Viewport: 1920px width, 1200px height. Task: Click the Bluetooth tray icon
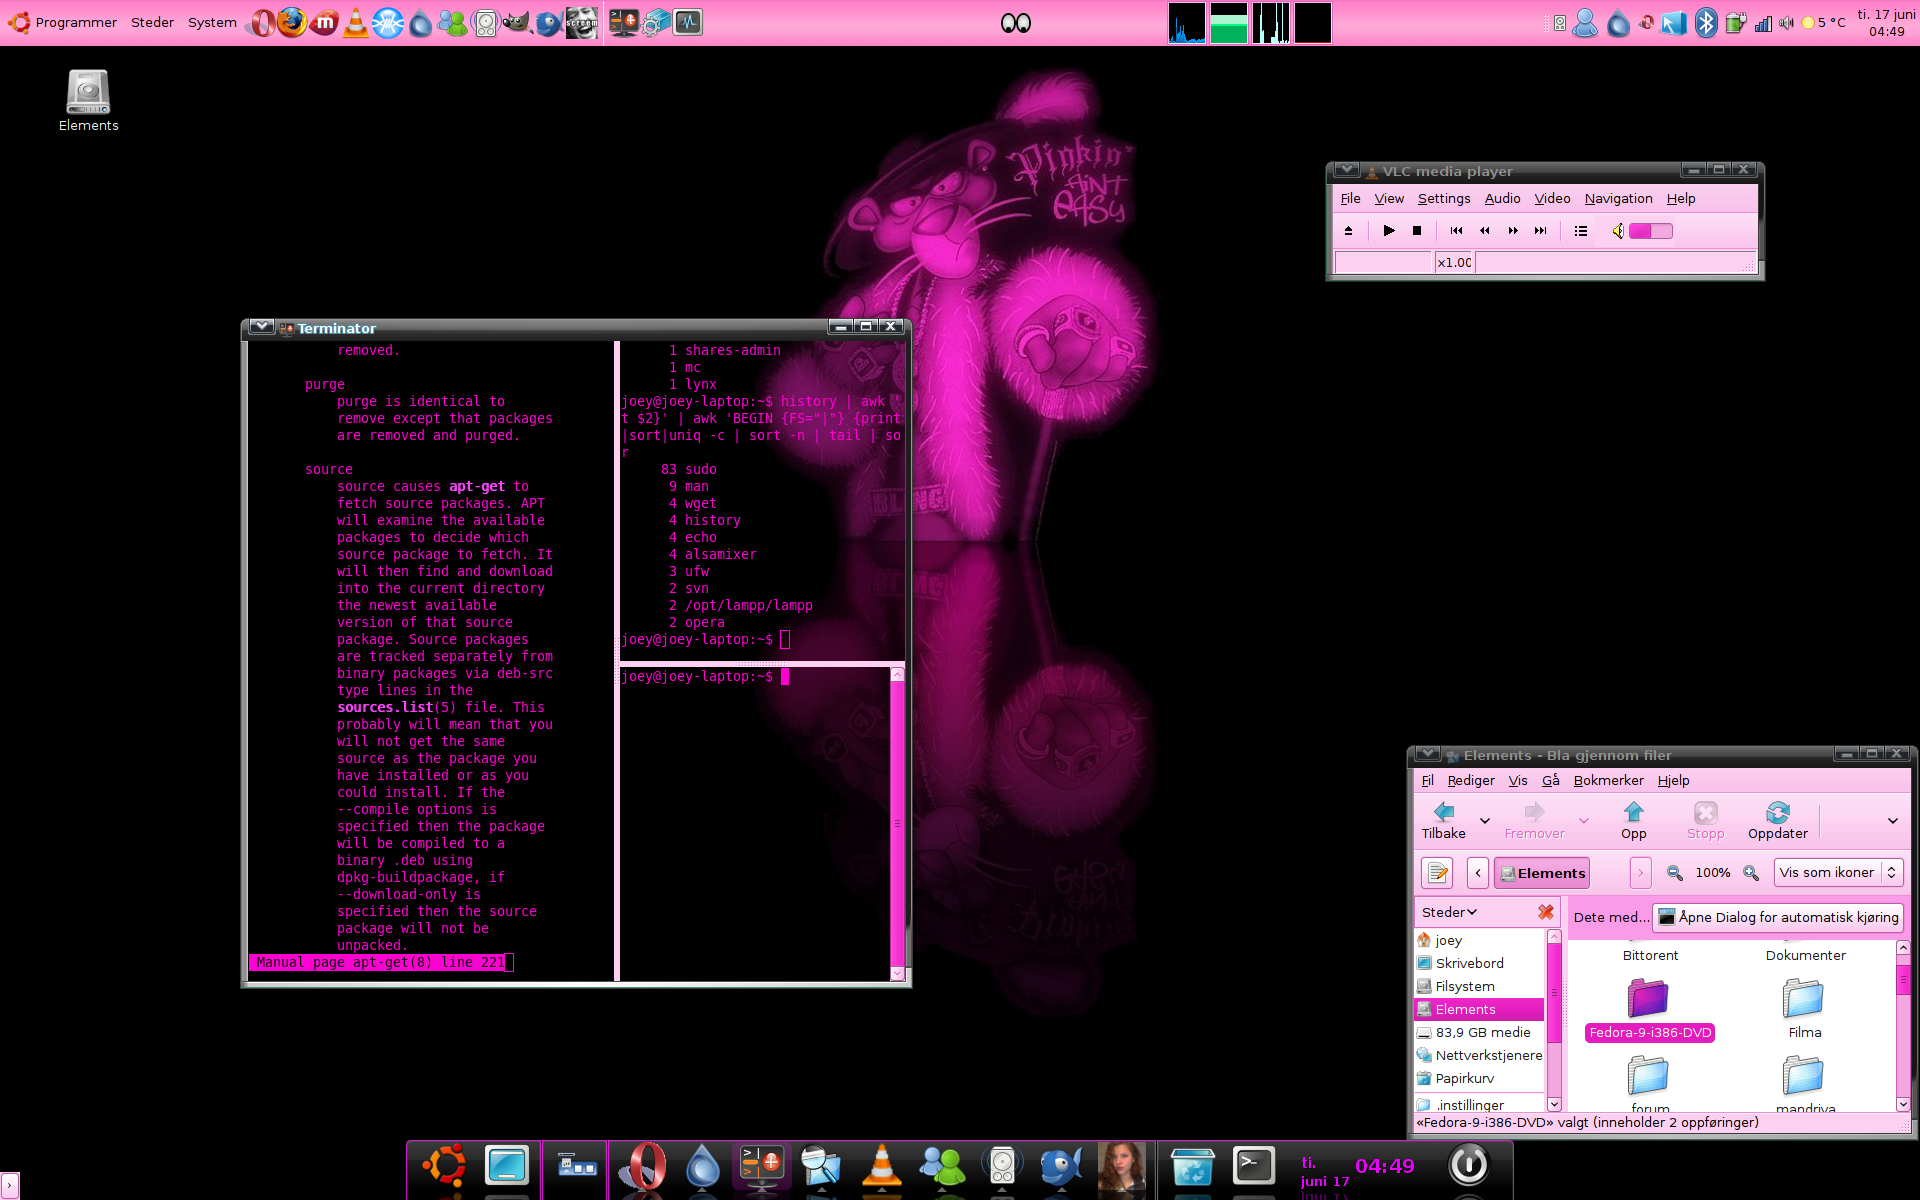[x=1706, y=22]
